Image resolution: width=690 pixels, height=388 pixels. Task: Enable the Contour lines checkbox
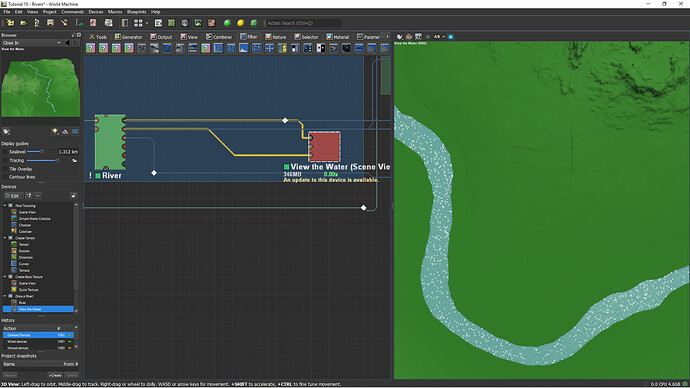click(x=5, y=177)
